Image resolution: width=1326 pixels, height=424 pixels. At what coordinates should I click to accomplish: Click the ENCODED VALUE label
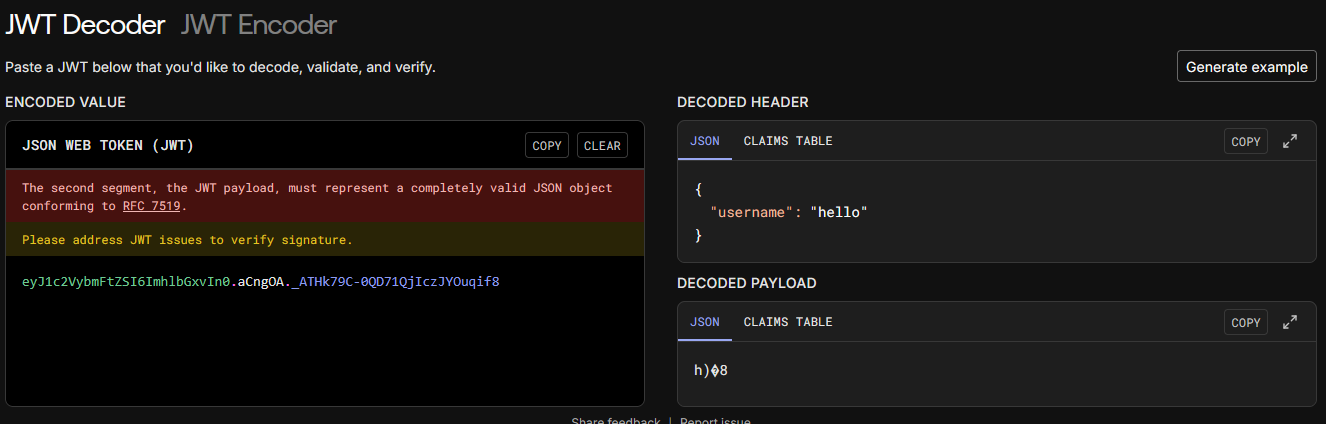pyautogui.click(x=65, y=102)
